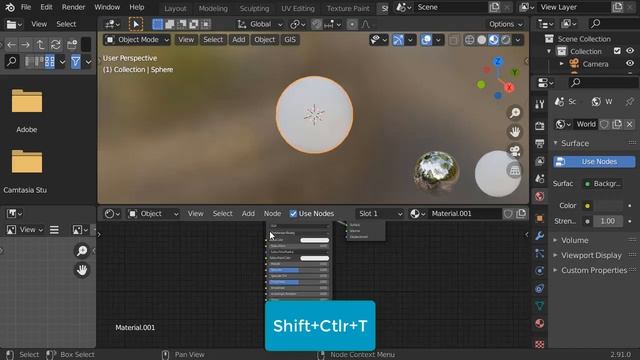Open Slot 1 material slot dropdown

380,213
